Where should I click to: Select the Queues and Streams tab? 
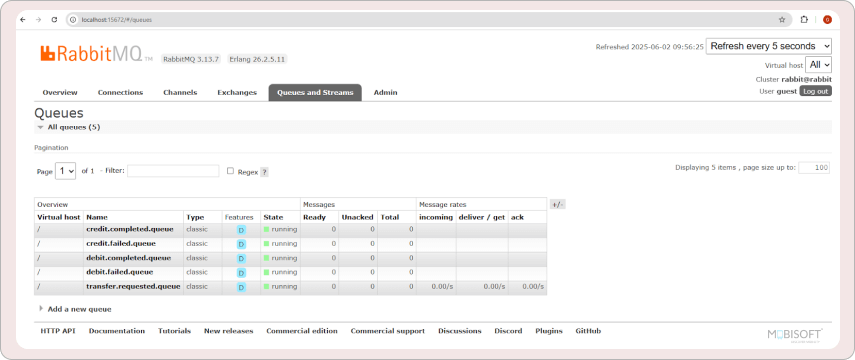point(315,93)
